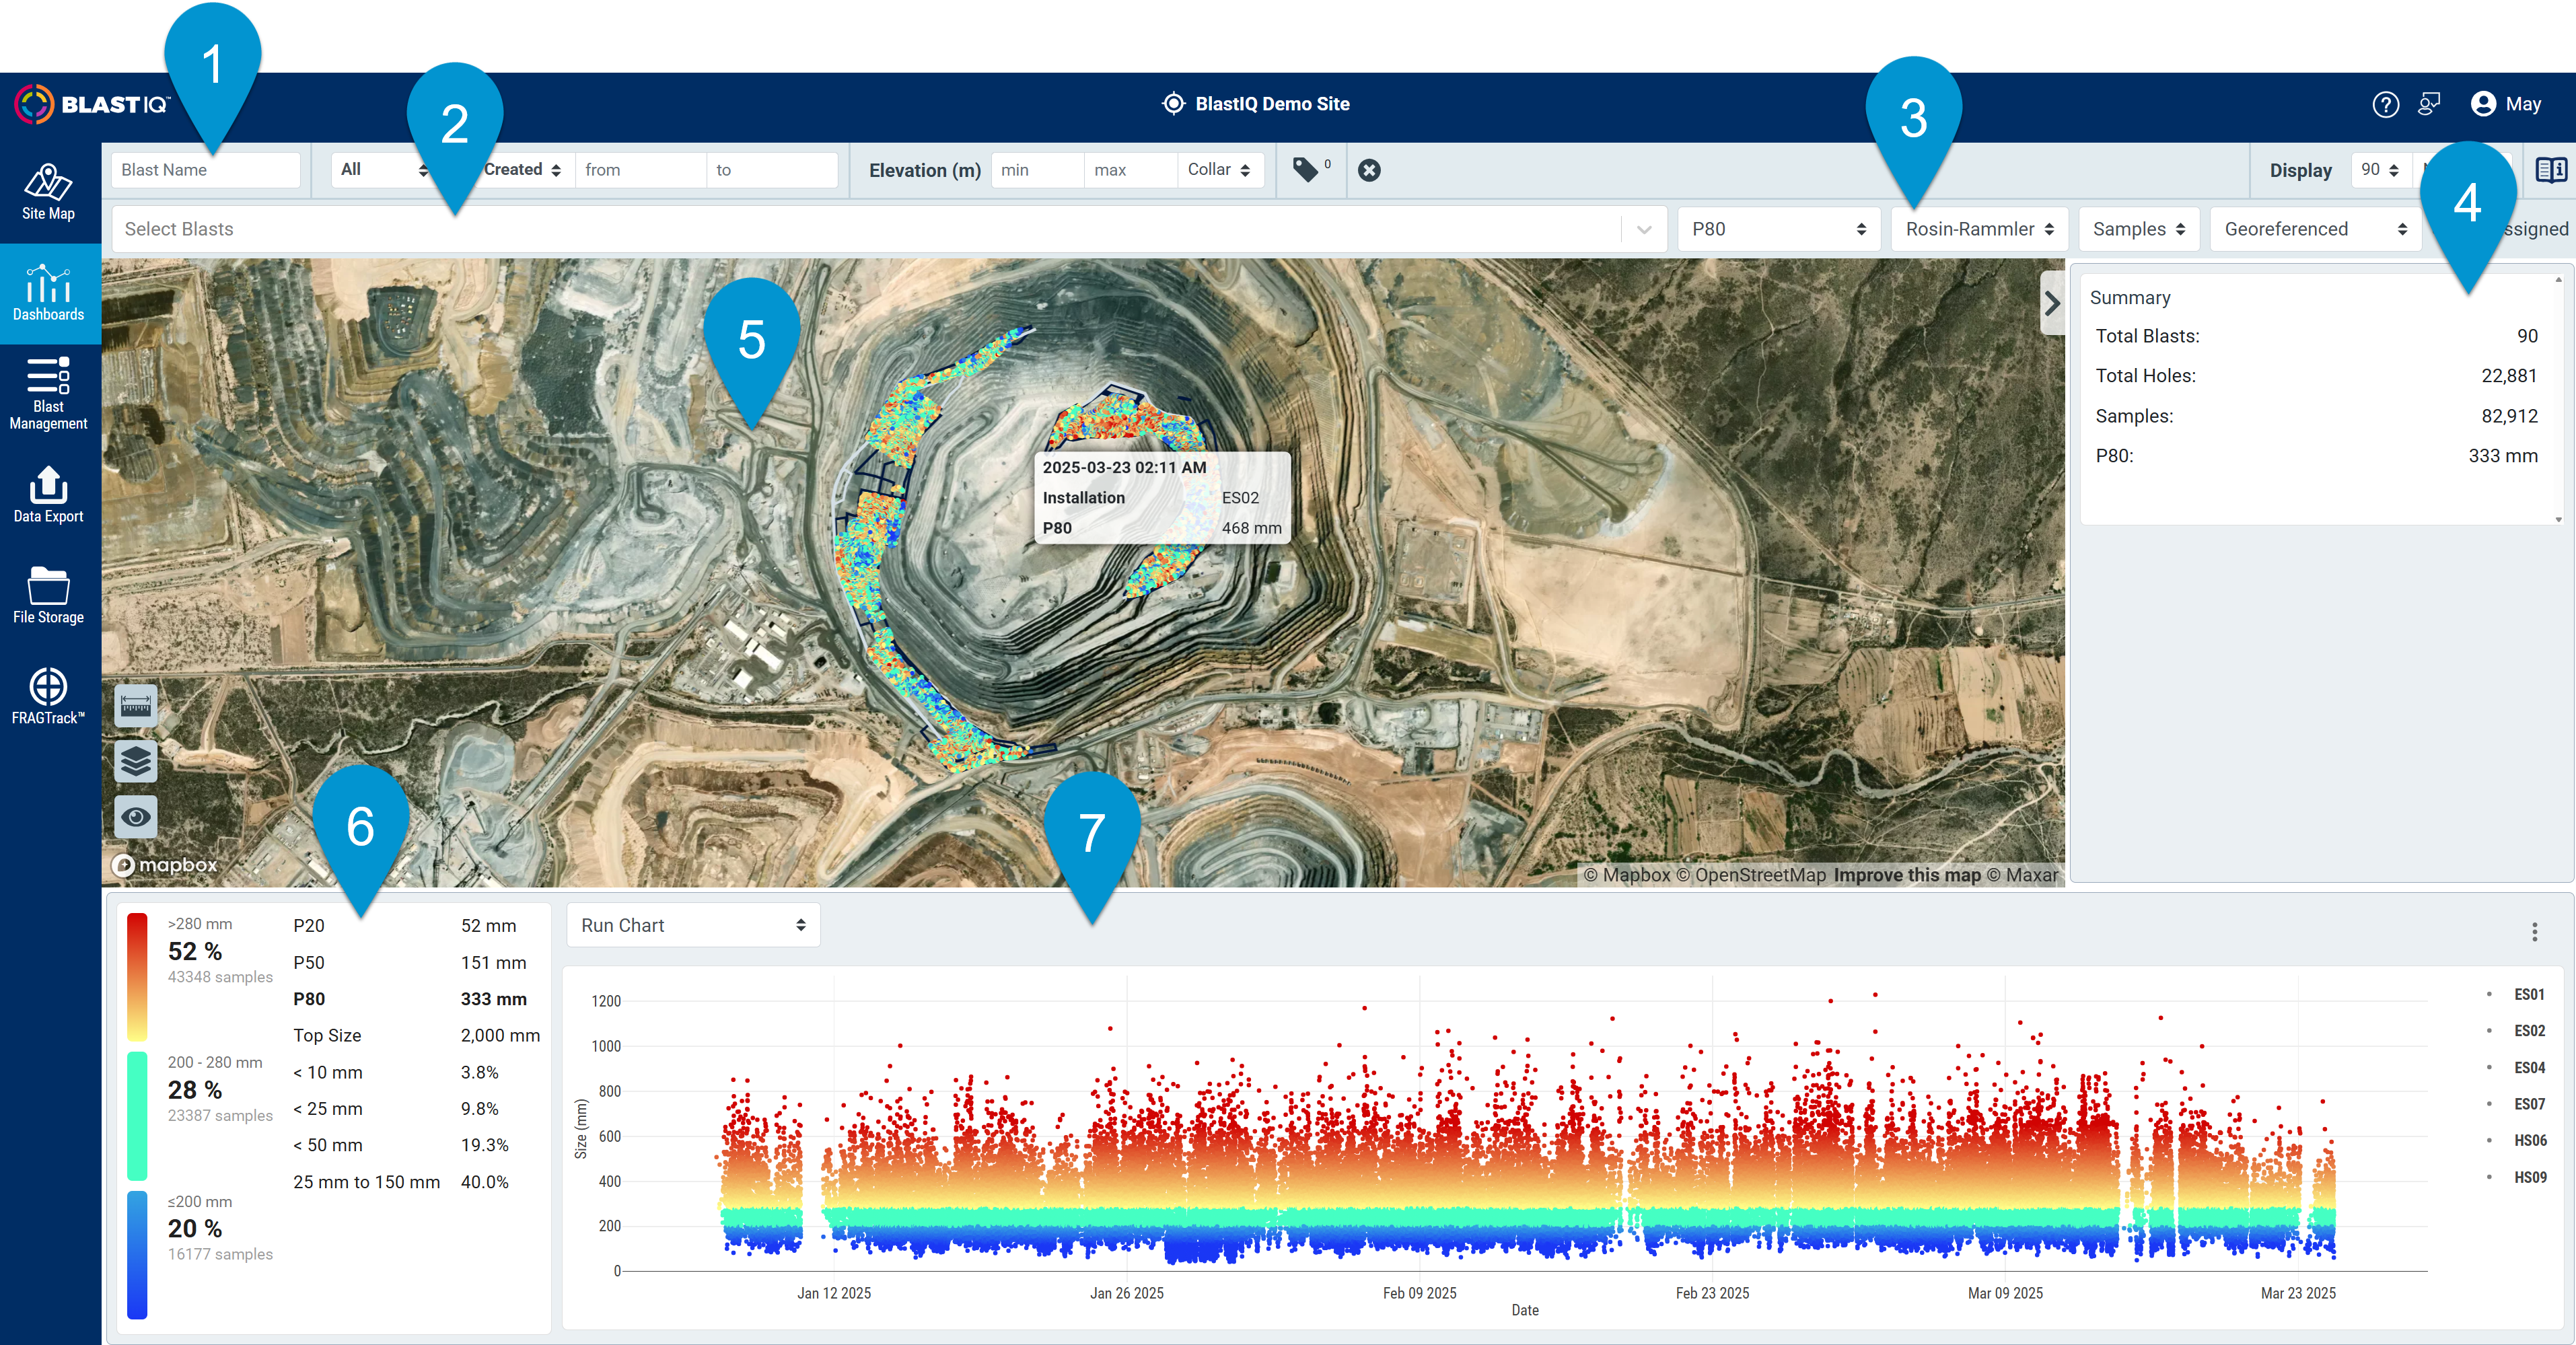Open the support chat icon

pos(2429,104)
